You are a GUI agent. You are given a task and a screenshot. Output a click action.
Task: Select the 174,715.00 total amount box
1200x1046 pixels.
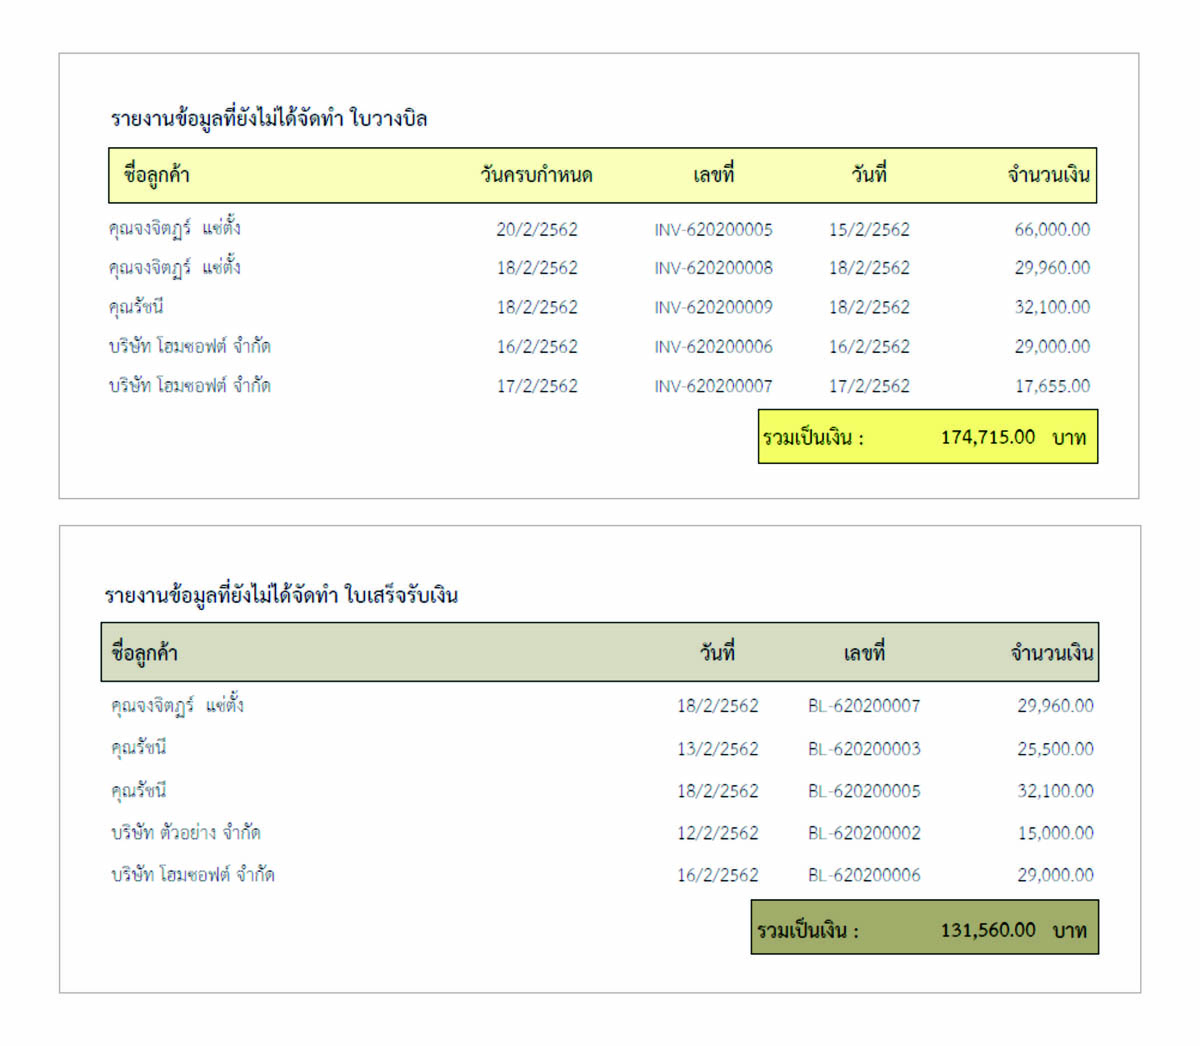tap(927, 437)
